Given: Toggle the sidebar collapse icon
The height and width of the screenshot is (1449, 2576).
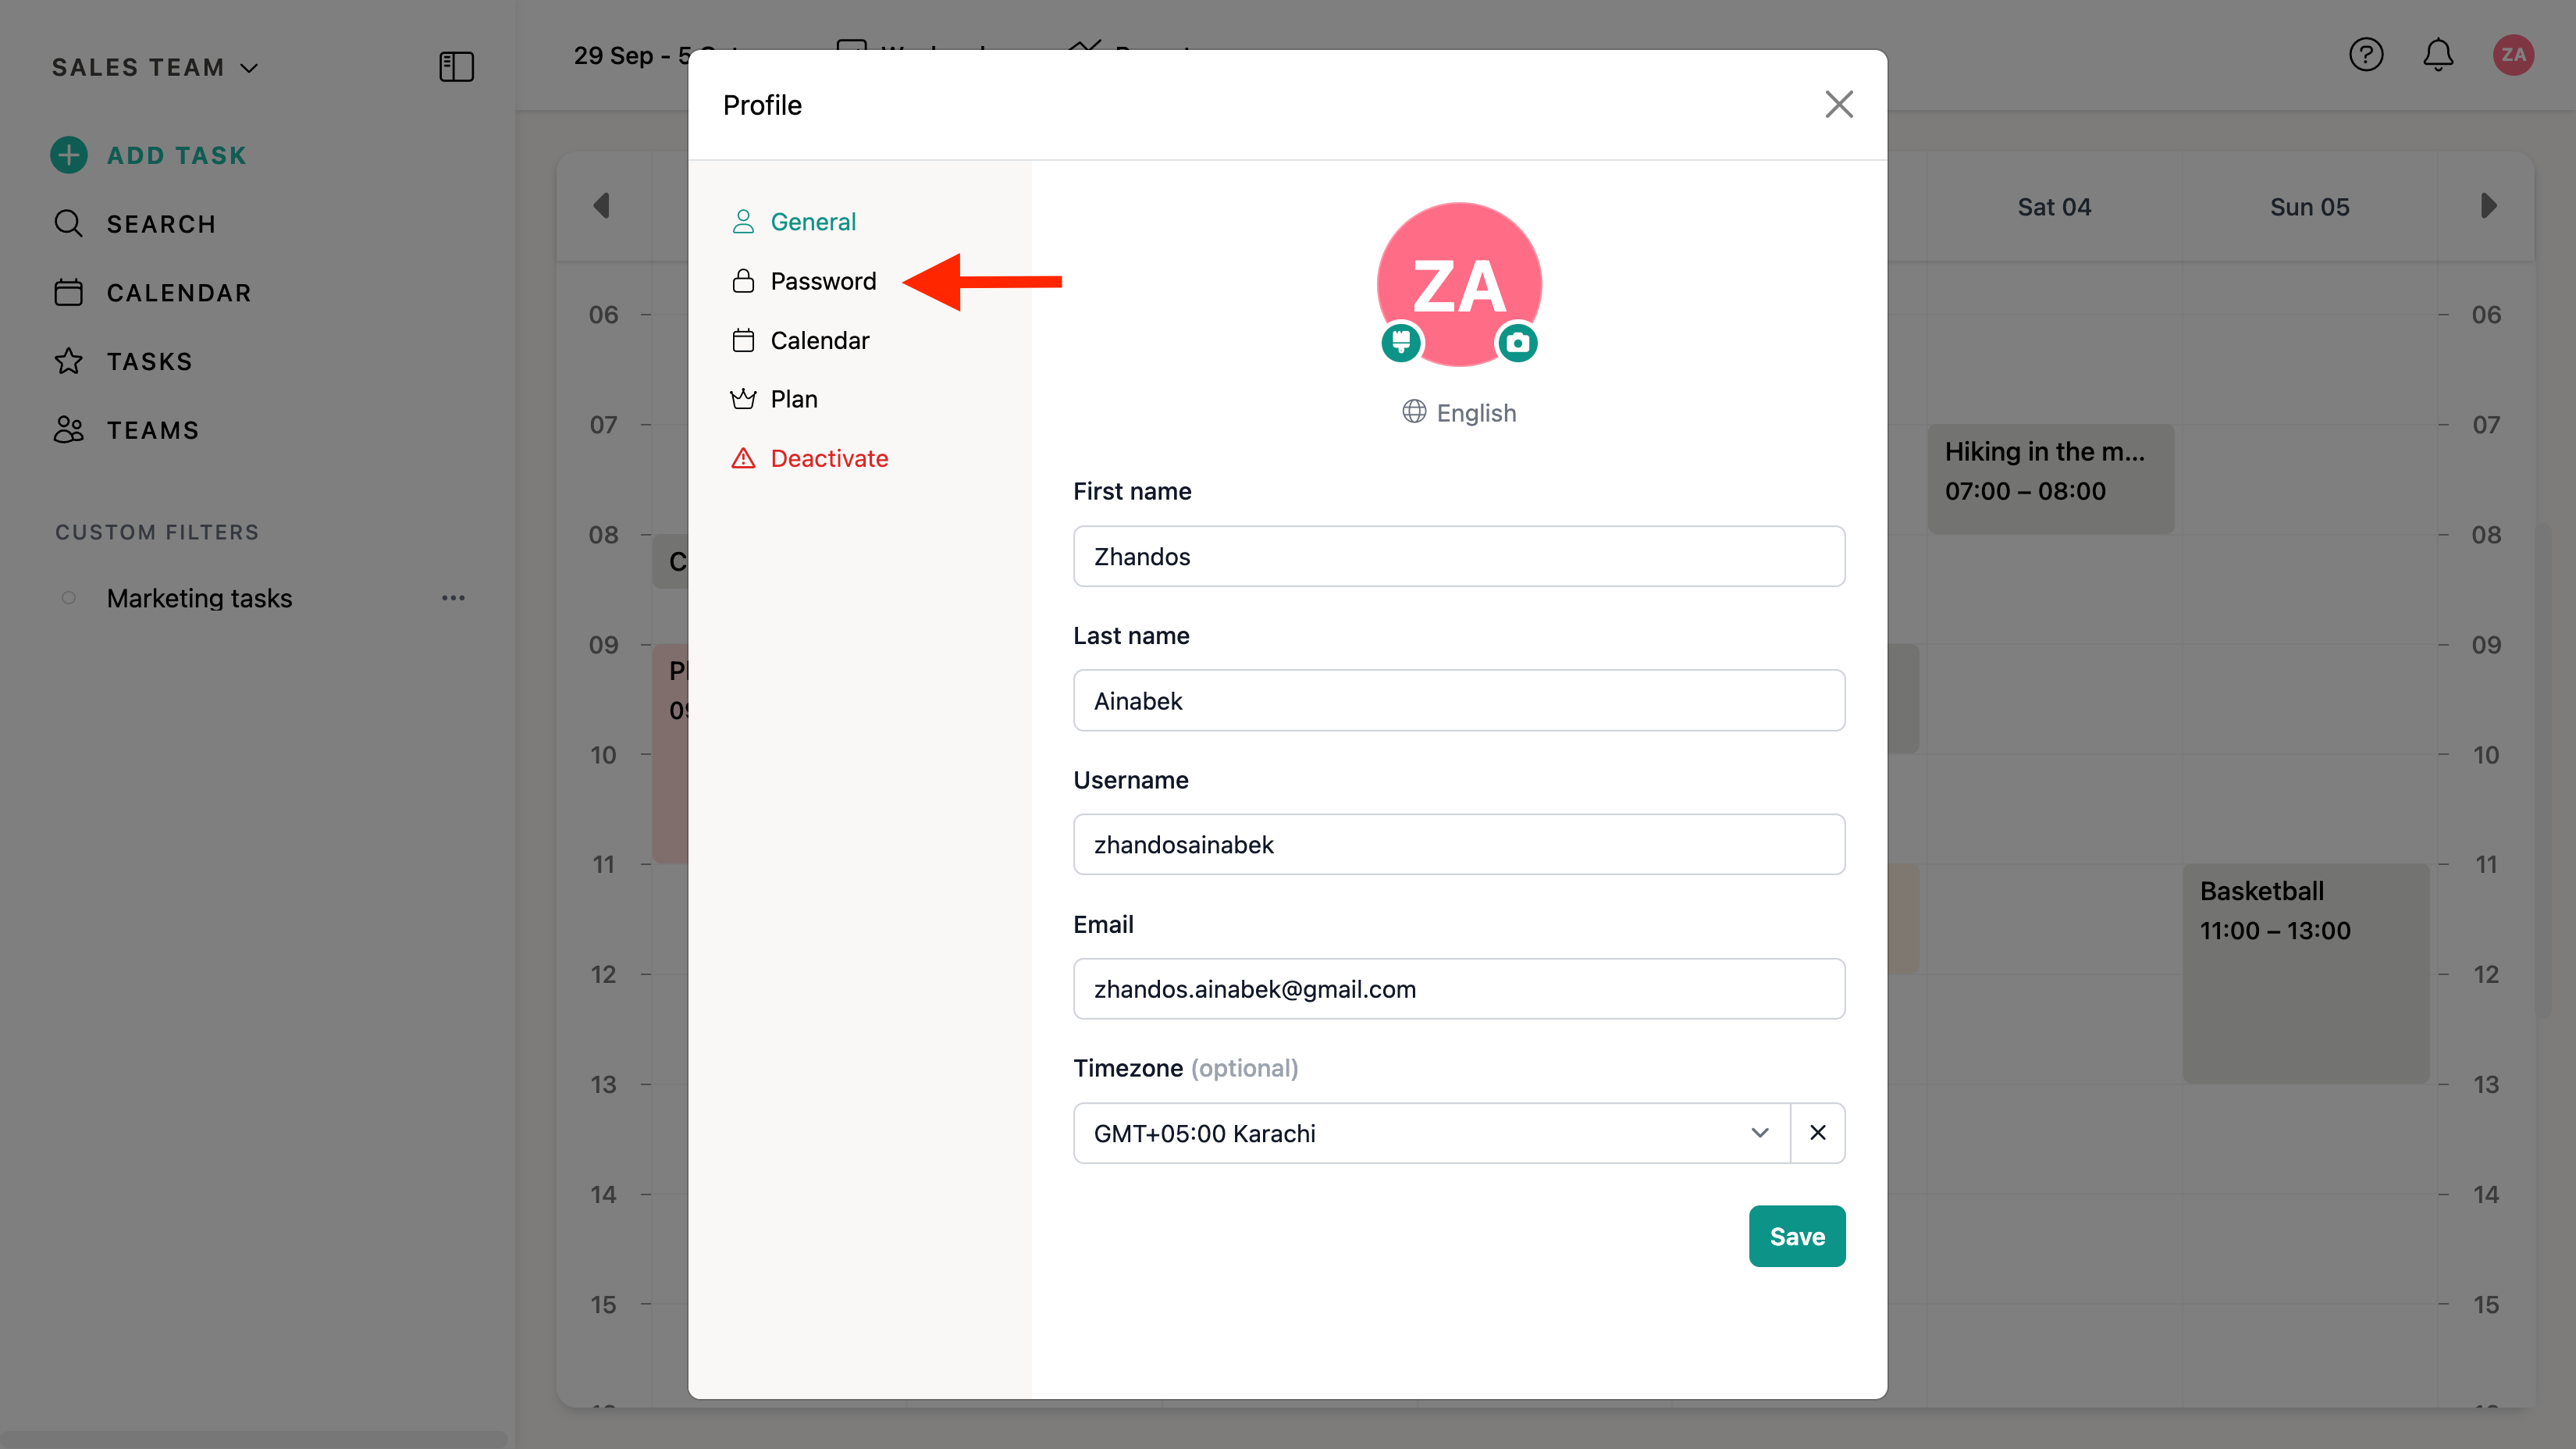Looking at the screenshot, I should tap(456, 67).
